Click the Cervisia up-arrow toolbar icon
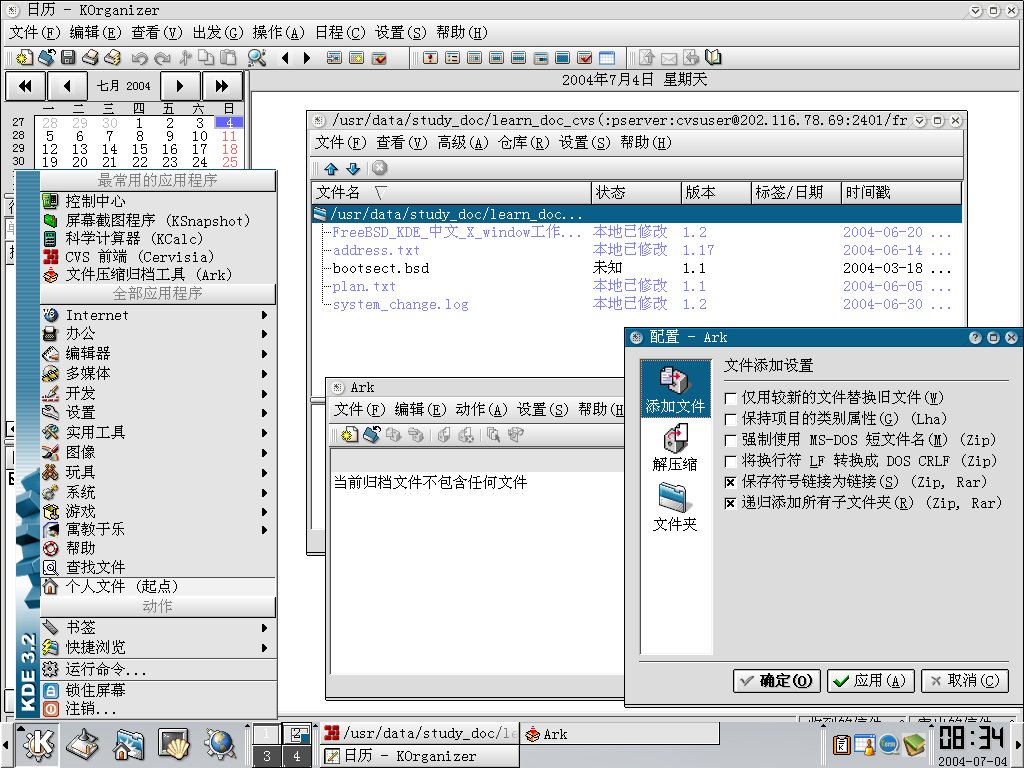The image size is (1024, 768). 331,168
